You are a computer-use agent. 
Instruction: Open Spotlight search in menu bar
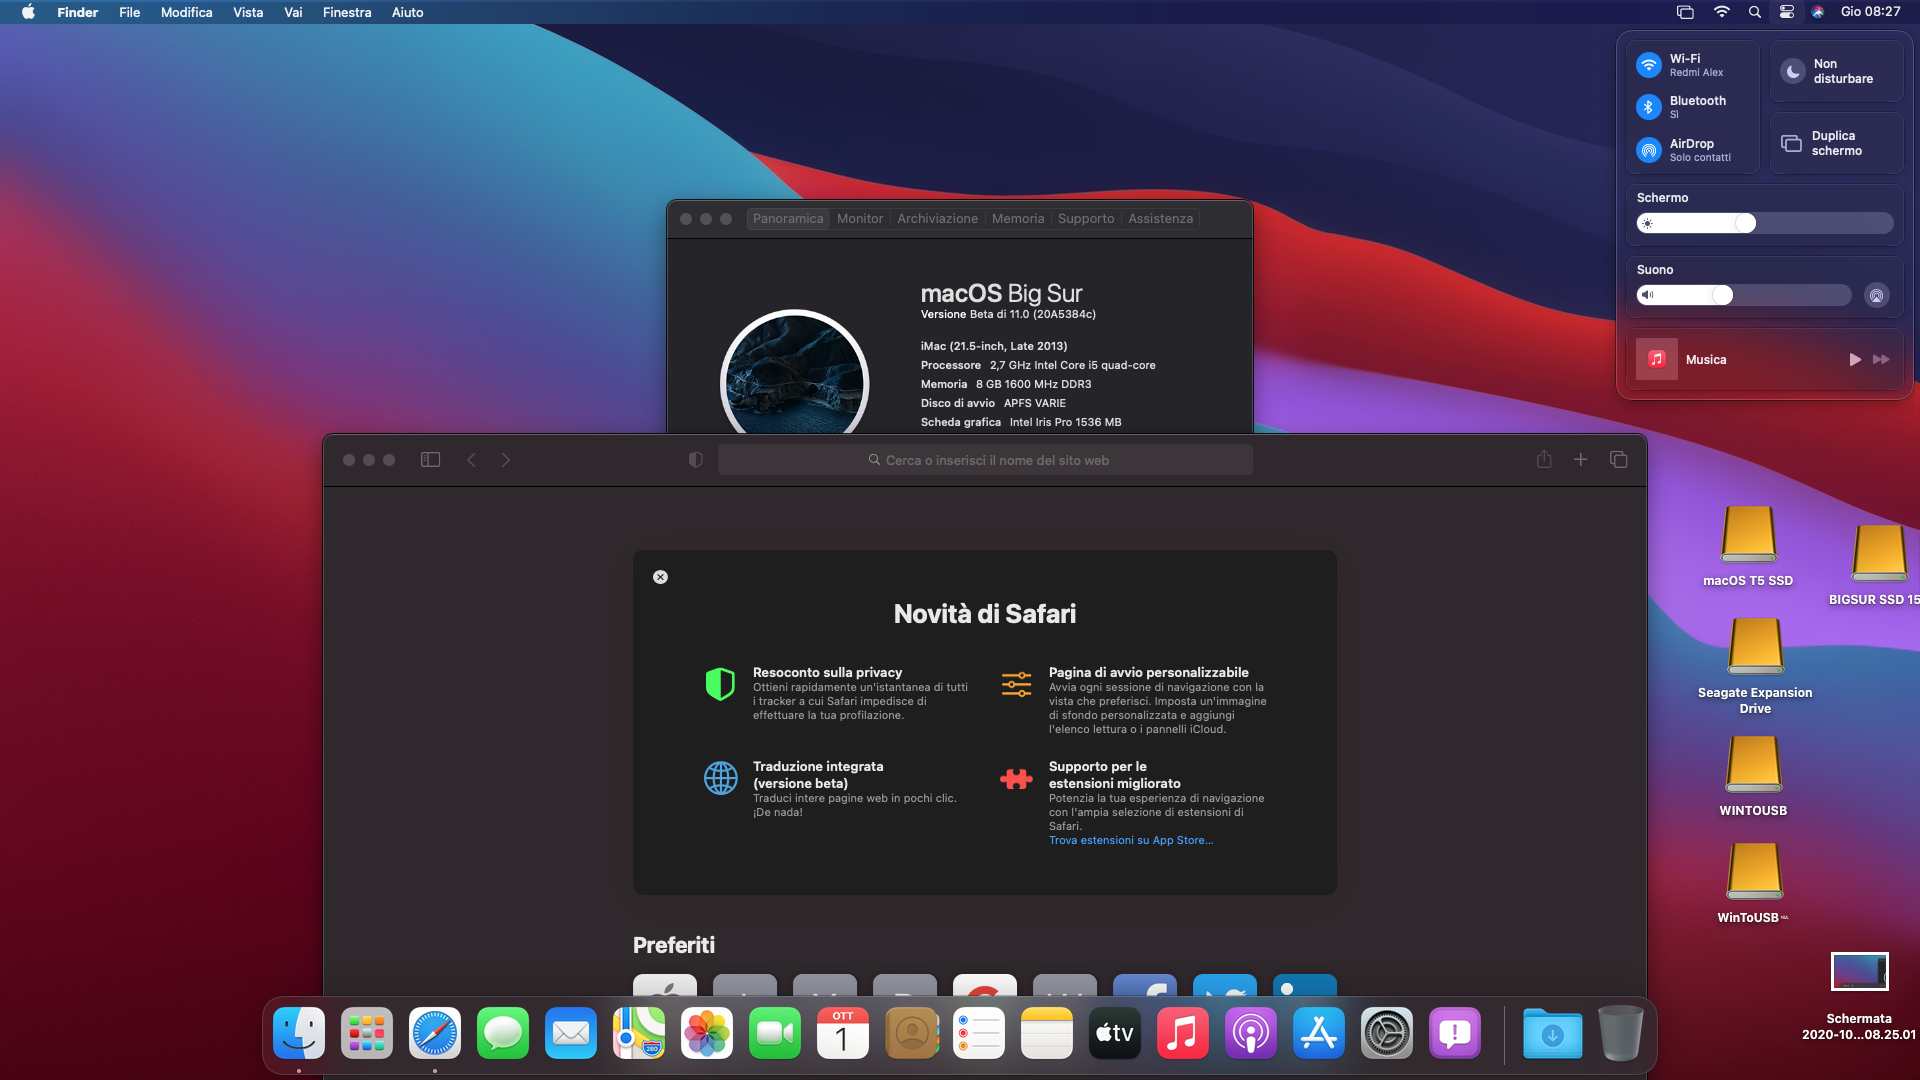[x=1754, y=12]
